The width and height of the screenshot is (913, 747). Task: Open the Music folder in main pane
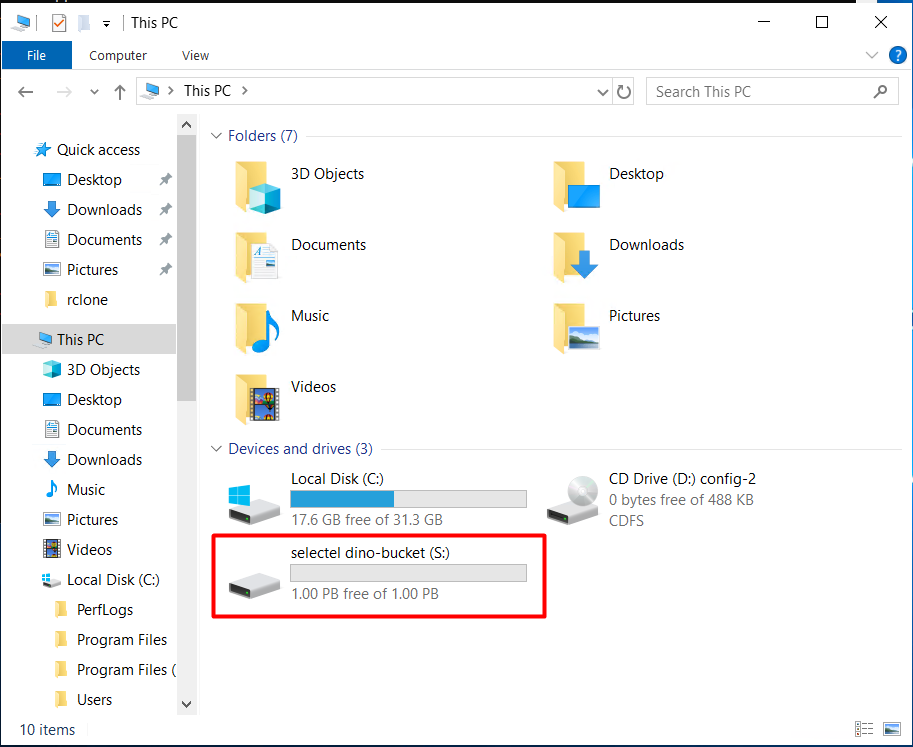(x=258, y=328)
